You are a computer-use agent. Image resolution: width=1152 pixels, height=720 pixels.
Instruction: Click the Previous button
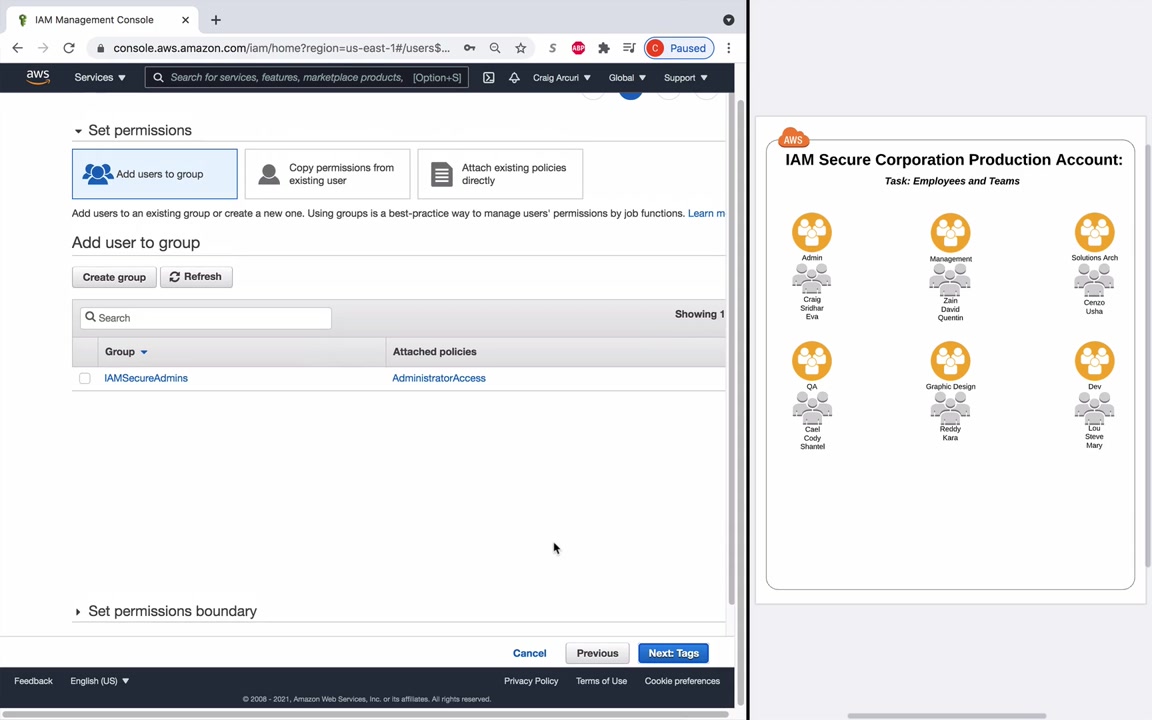[x=597, y=653]
